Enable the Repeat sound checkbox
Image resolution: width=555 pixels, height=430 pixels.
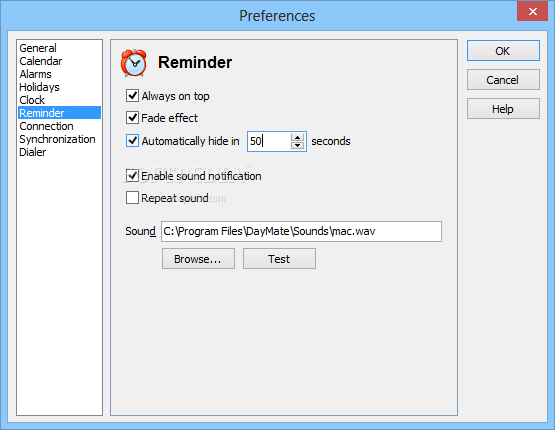(132, 197)
